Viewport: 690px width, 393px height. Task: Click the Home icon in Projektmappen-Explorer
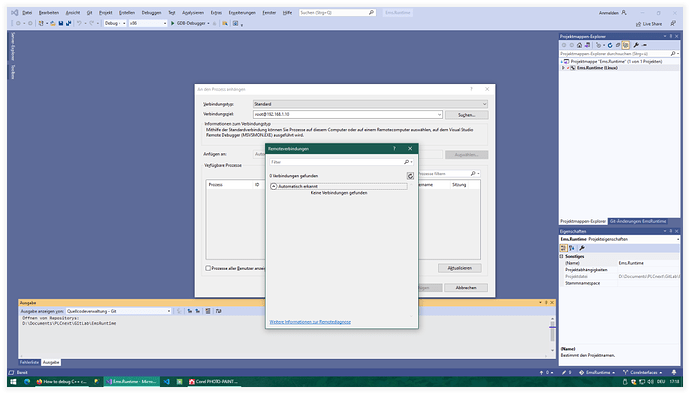coord(580,45)
